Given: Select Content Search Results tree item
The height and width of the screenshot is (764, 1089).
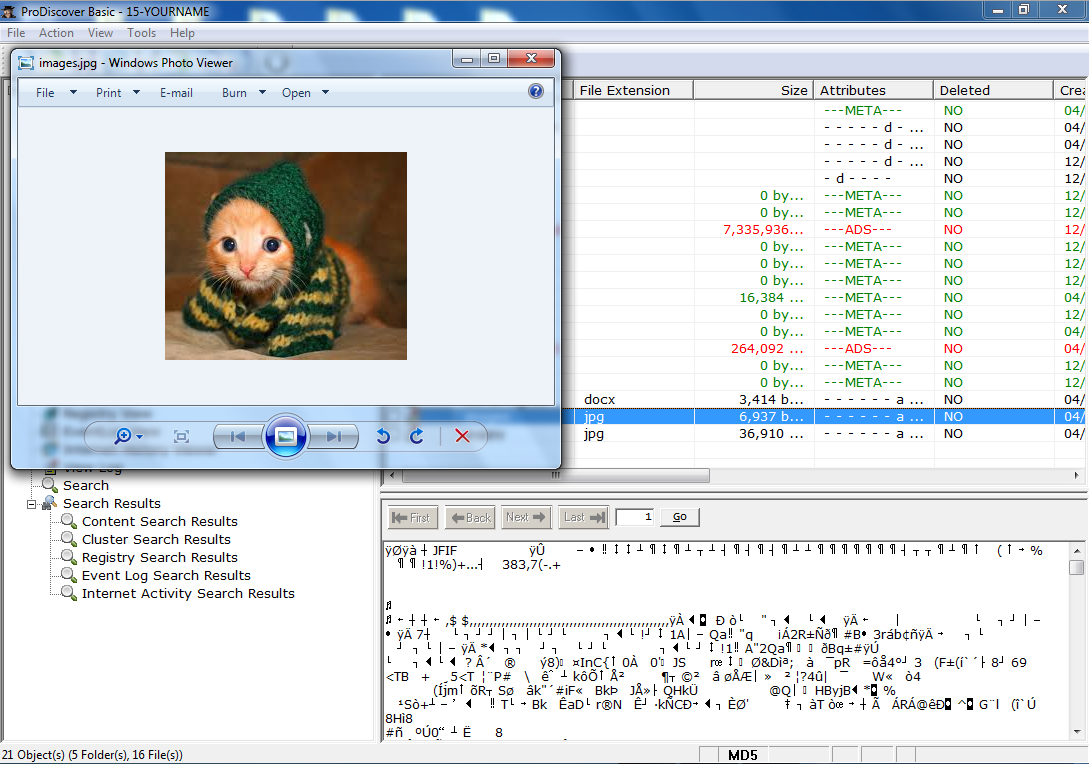Looking at the screenshot, I should [x=160, y=521].
